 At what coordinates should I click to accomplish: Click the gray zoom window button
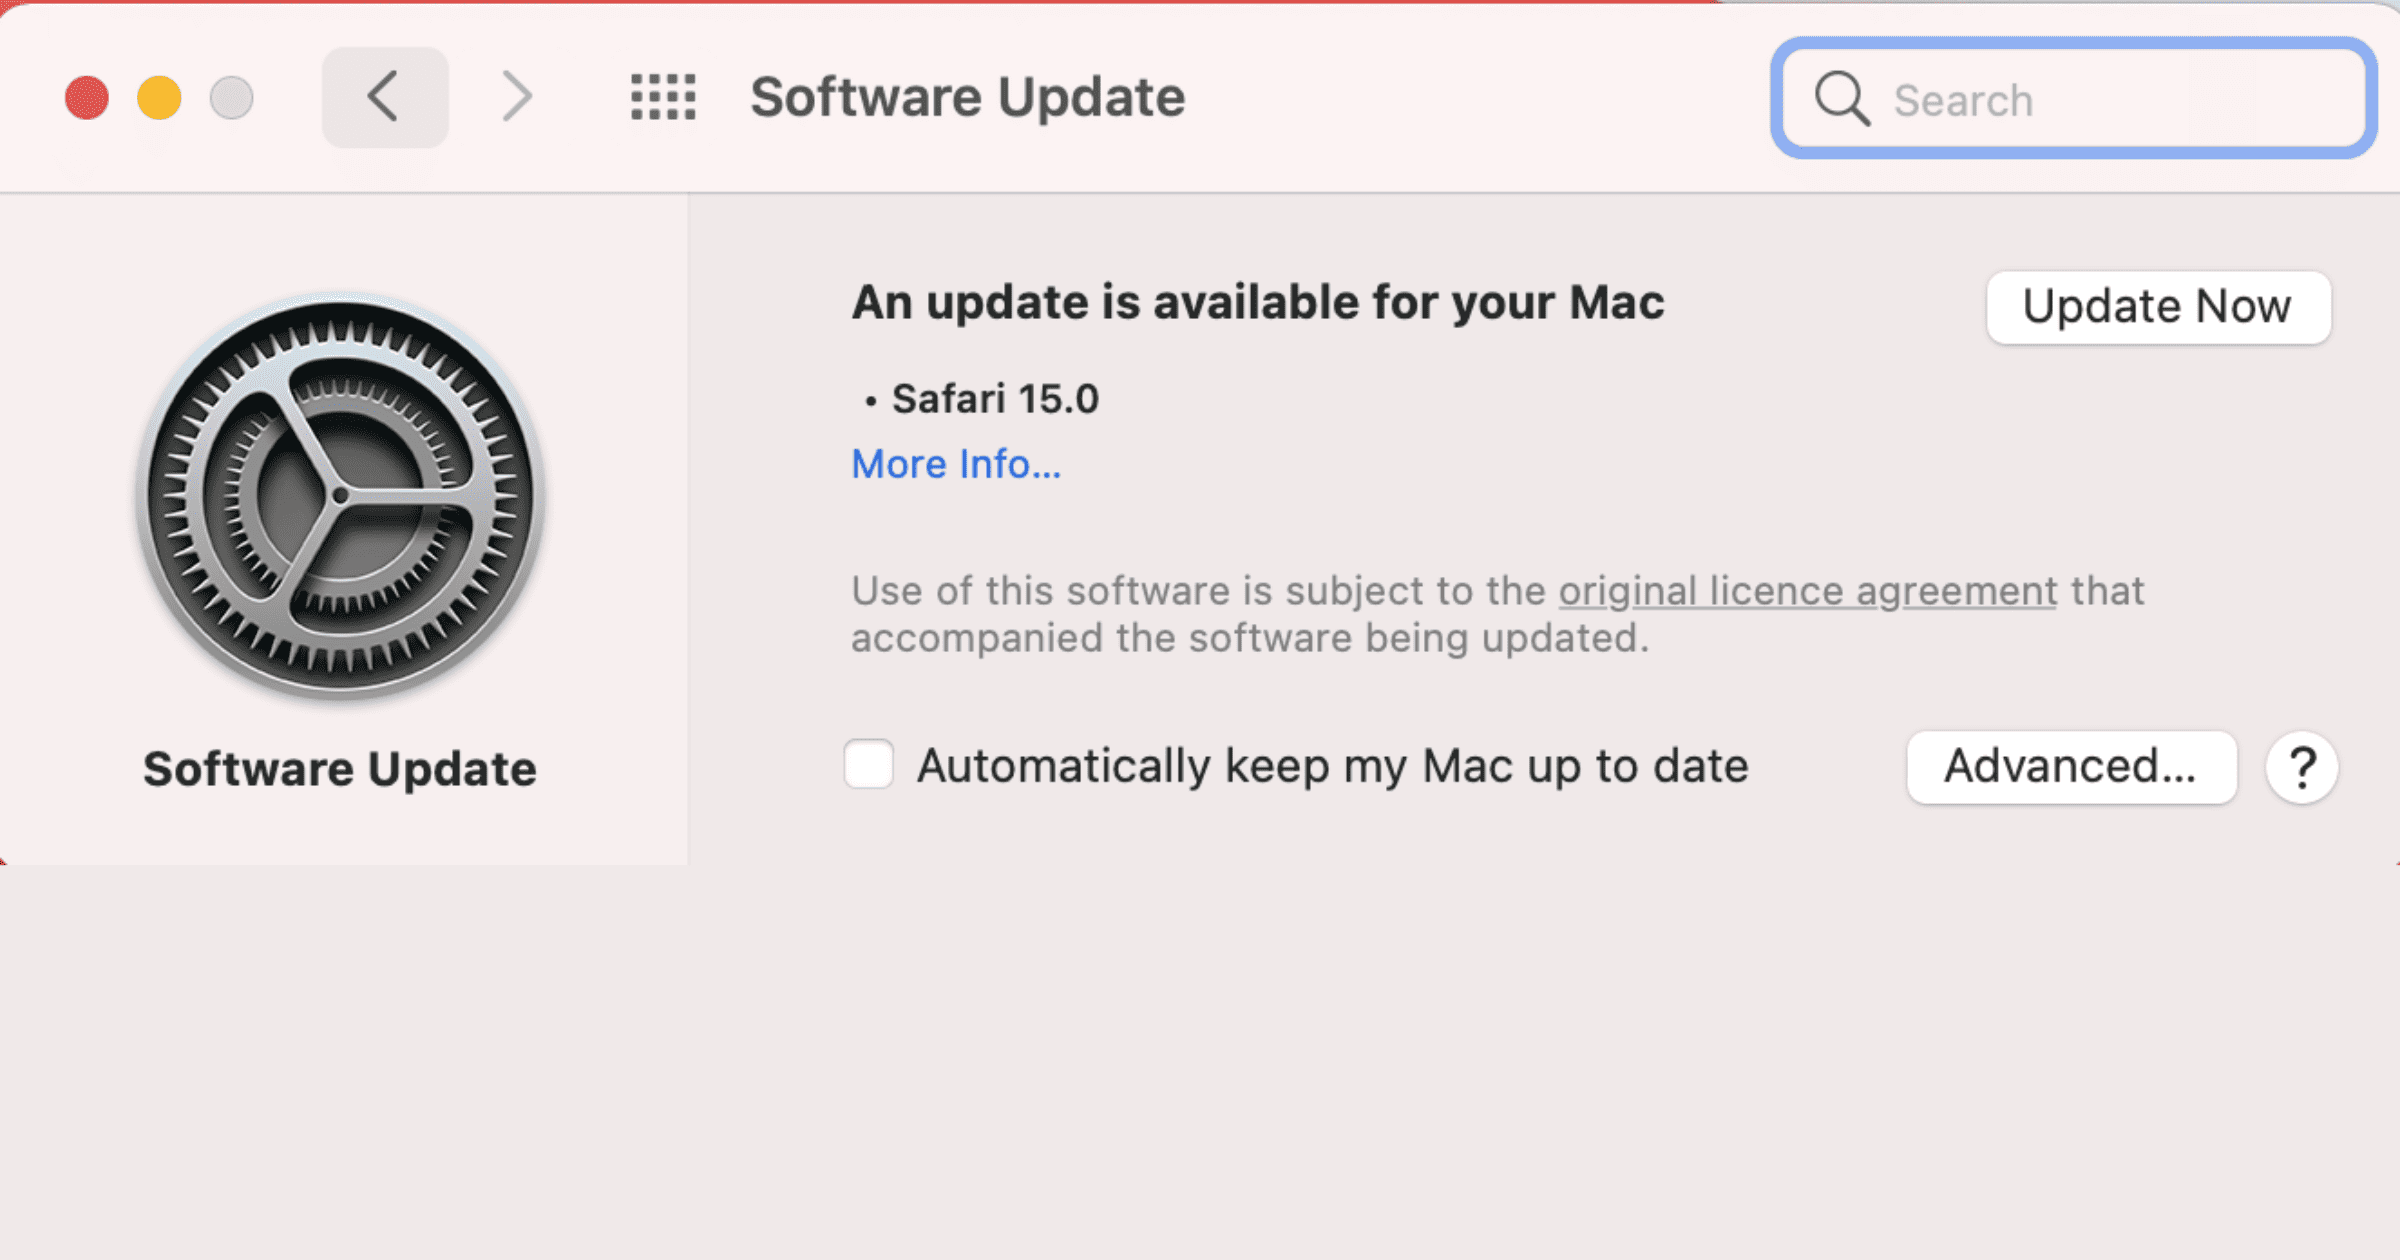tap(231, 98)
